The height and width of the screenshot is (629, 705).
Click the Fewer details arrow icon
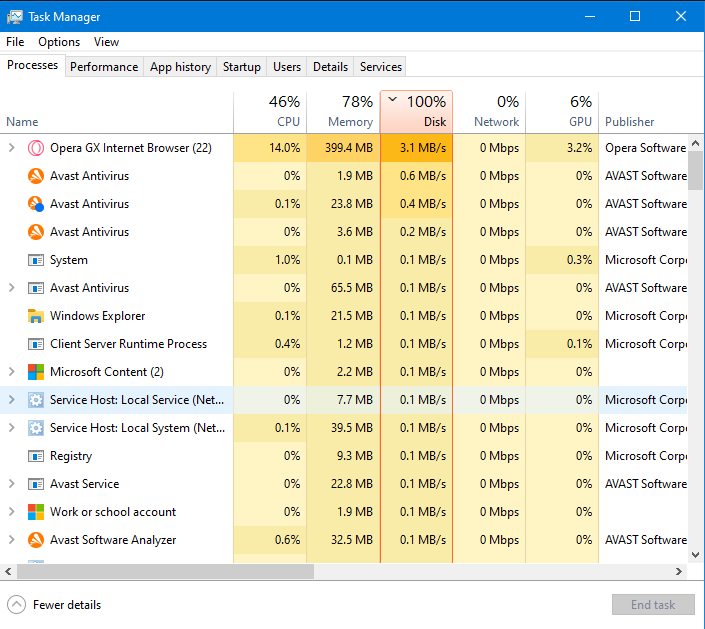(17, 605)
